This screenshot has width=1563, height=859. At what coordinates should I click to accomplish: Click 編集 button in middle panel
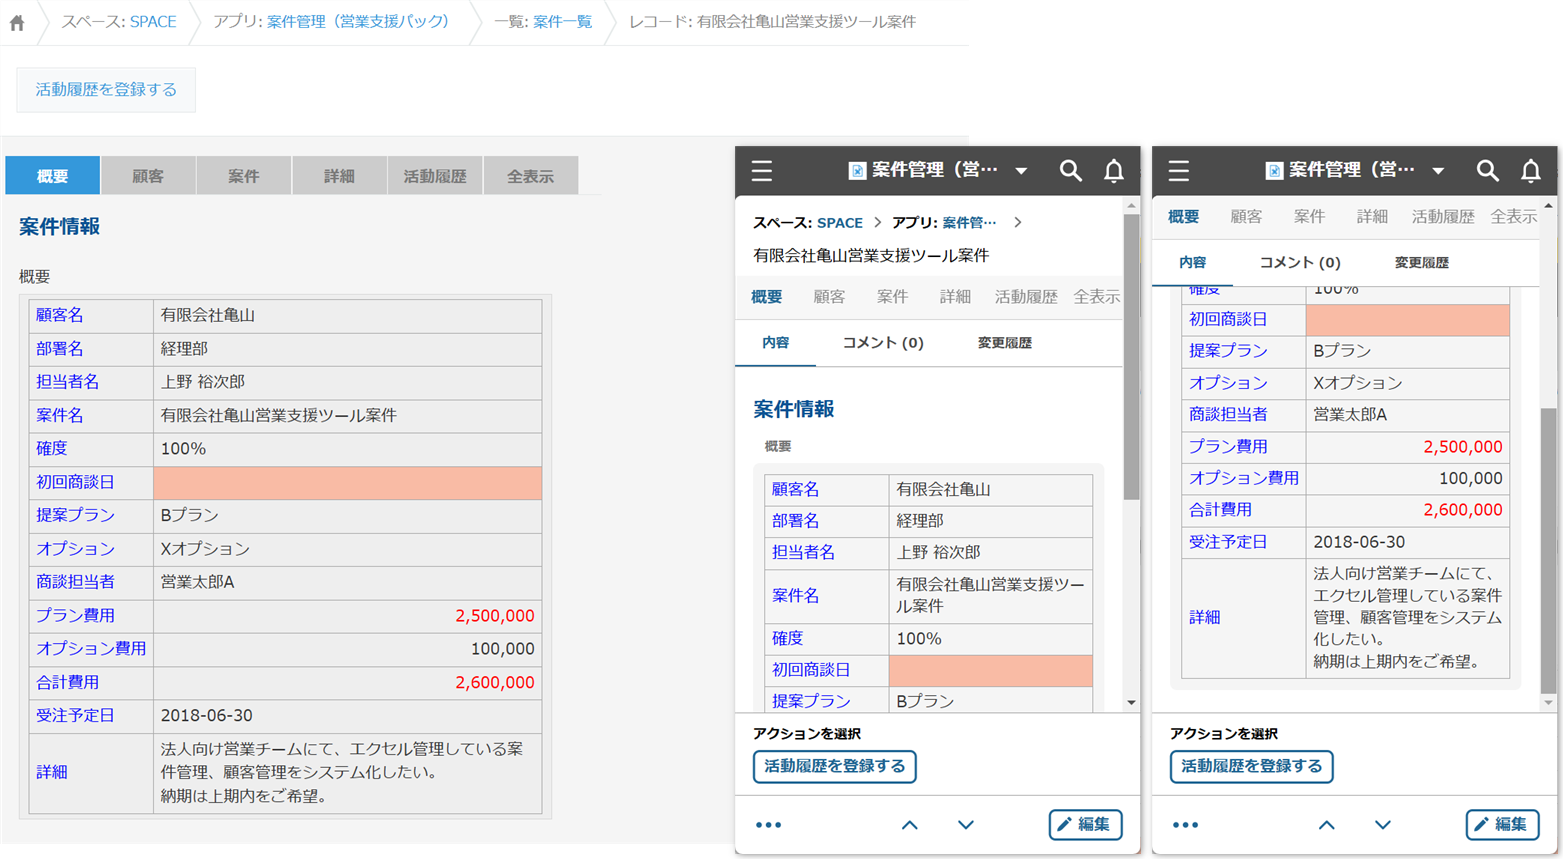(x=1085, y=825)
